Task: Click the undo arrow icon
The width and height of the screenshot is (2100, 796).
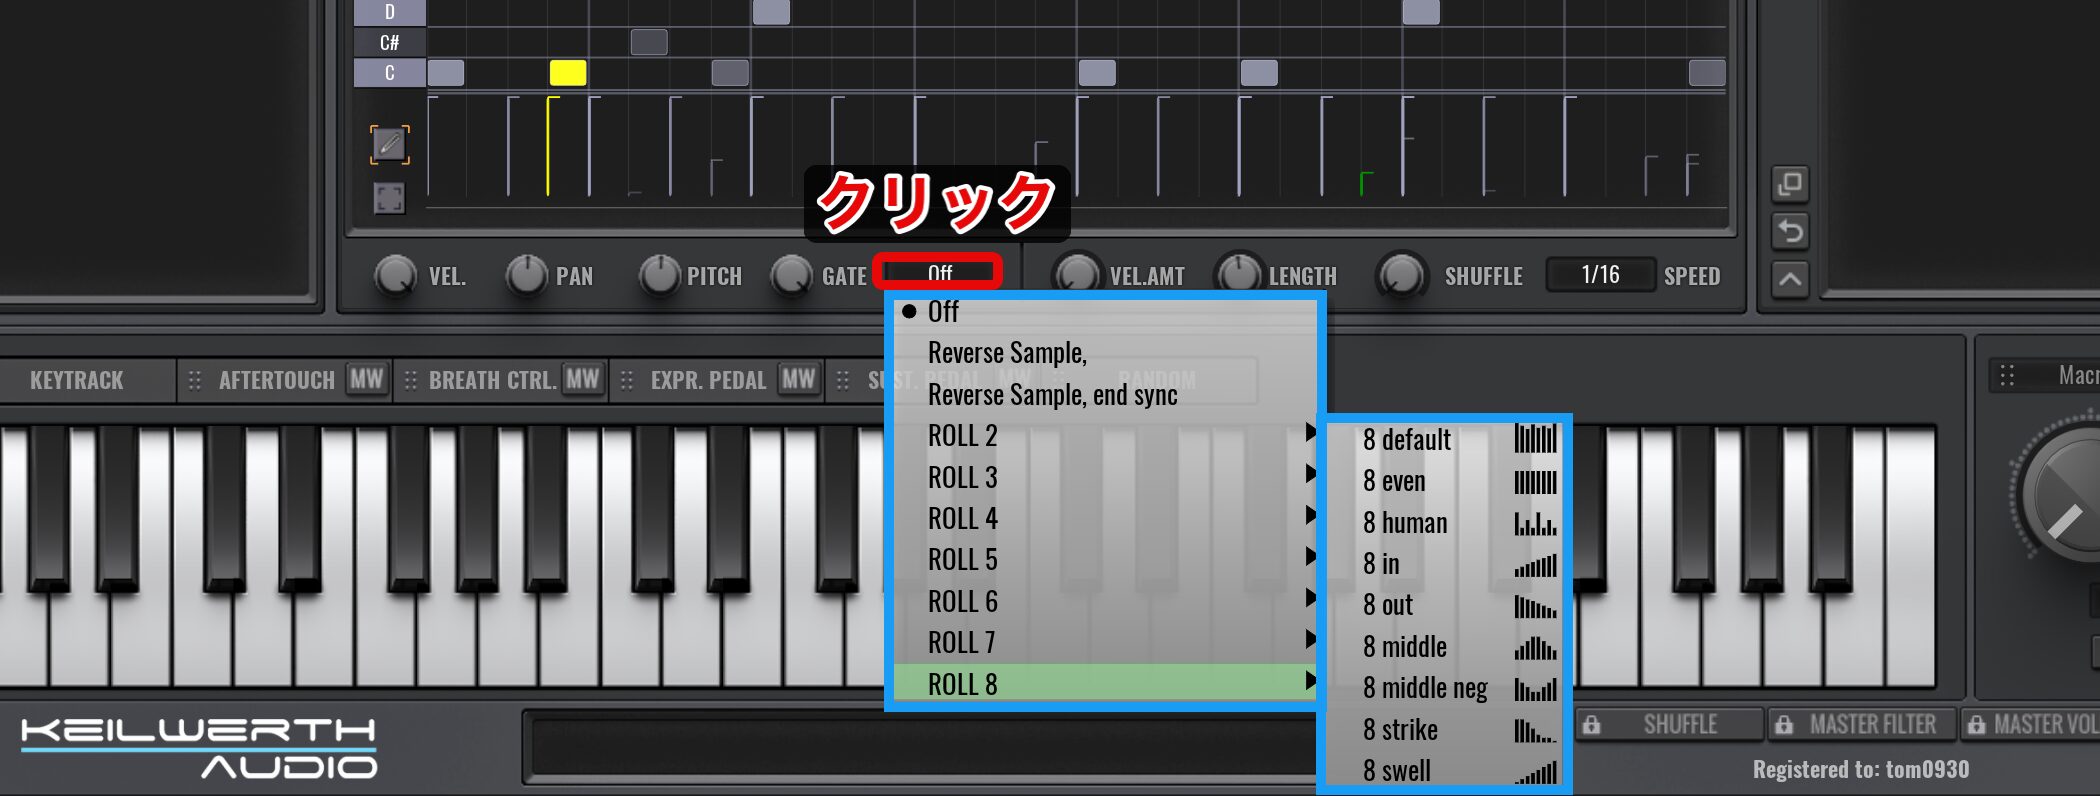Action: coord(1790,232)
